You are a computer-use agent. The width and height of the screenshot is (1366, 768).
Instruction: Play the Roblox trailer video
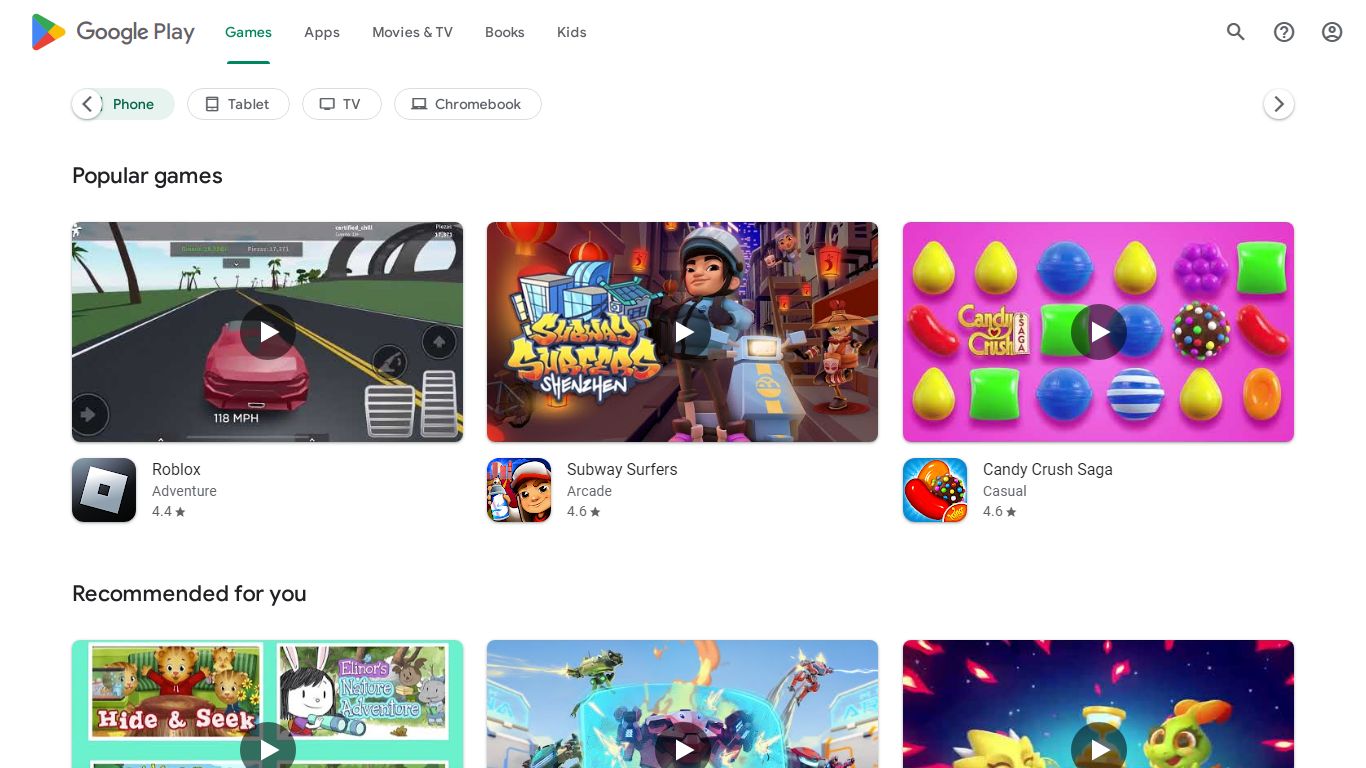(x=268, y=332)
